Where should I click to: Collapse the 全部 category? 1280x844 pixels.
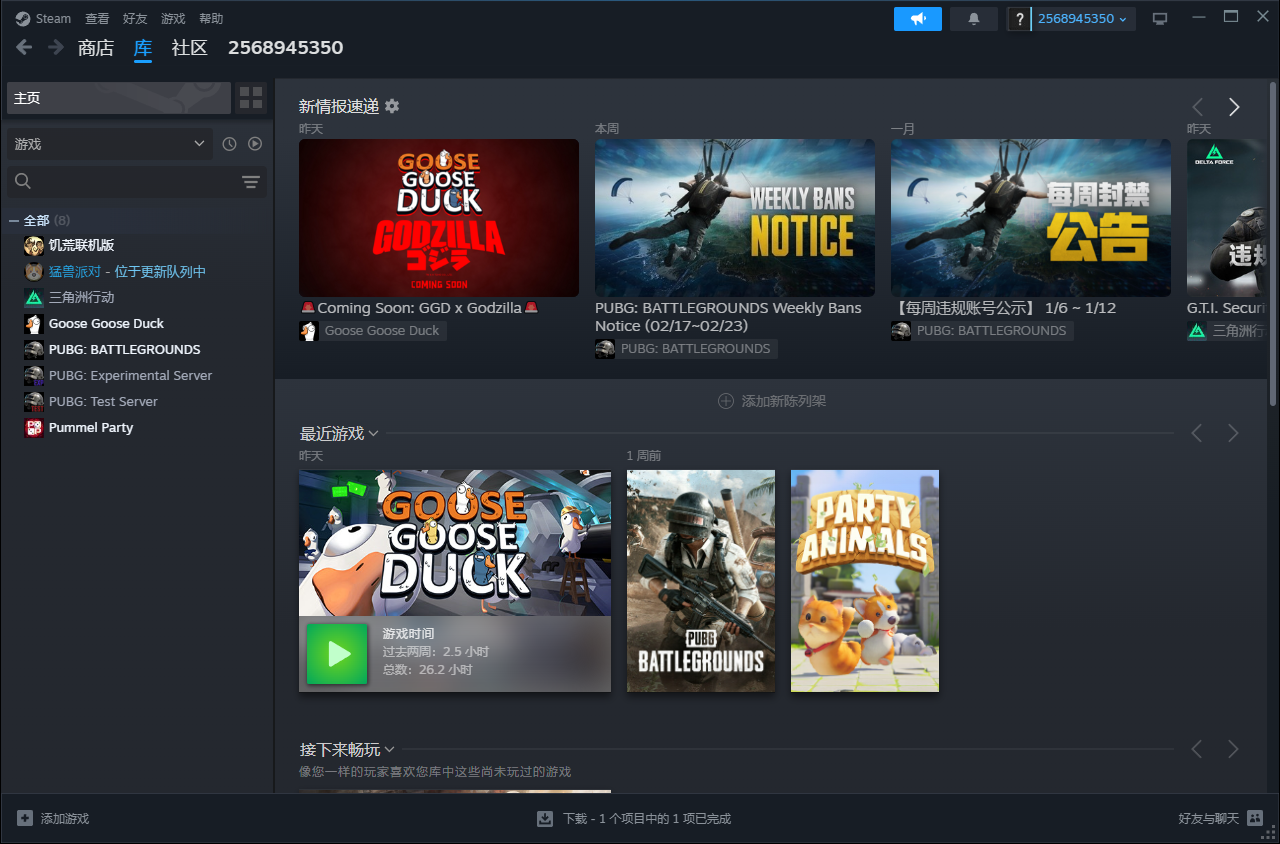[x=14, y=220]
